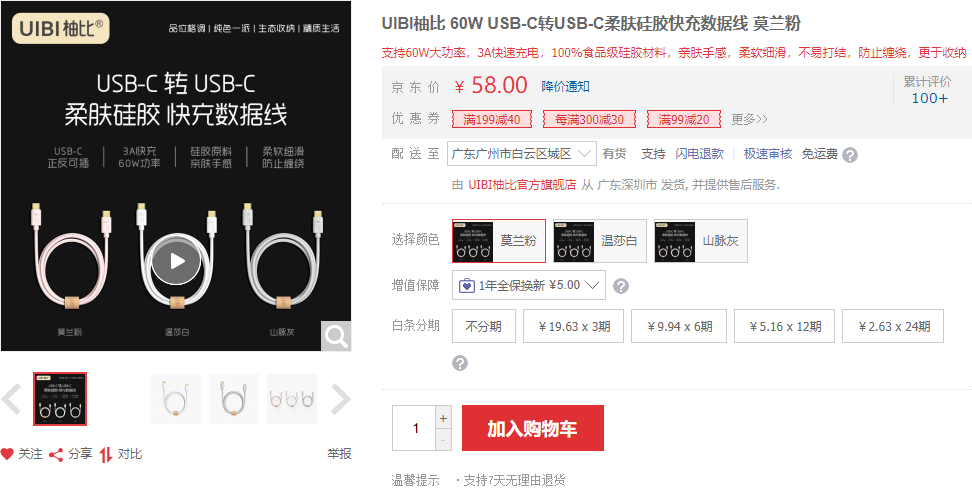Show previous thumbnails with left arrow

point(11,399)
